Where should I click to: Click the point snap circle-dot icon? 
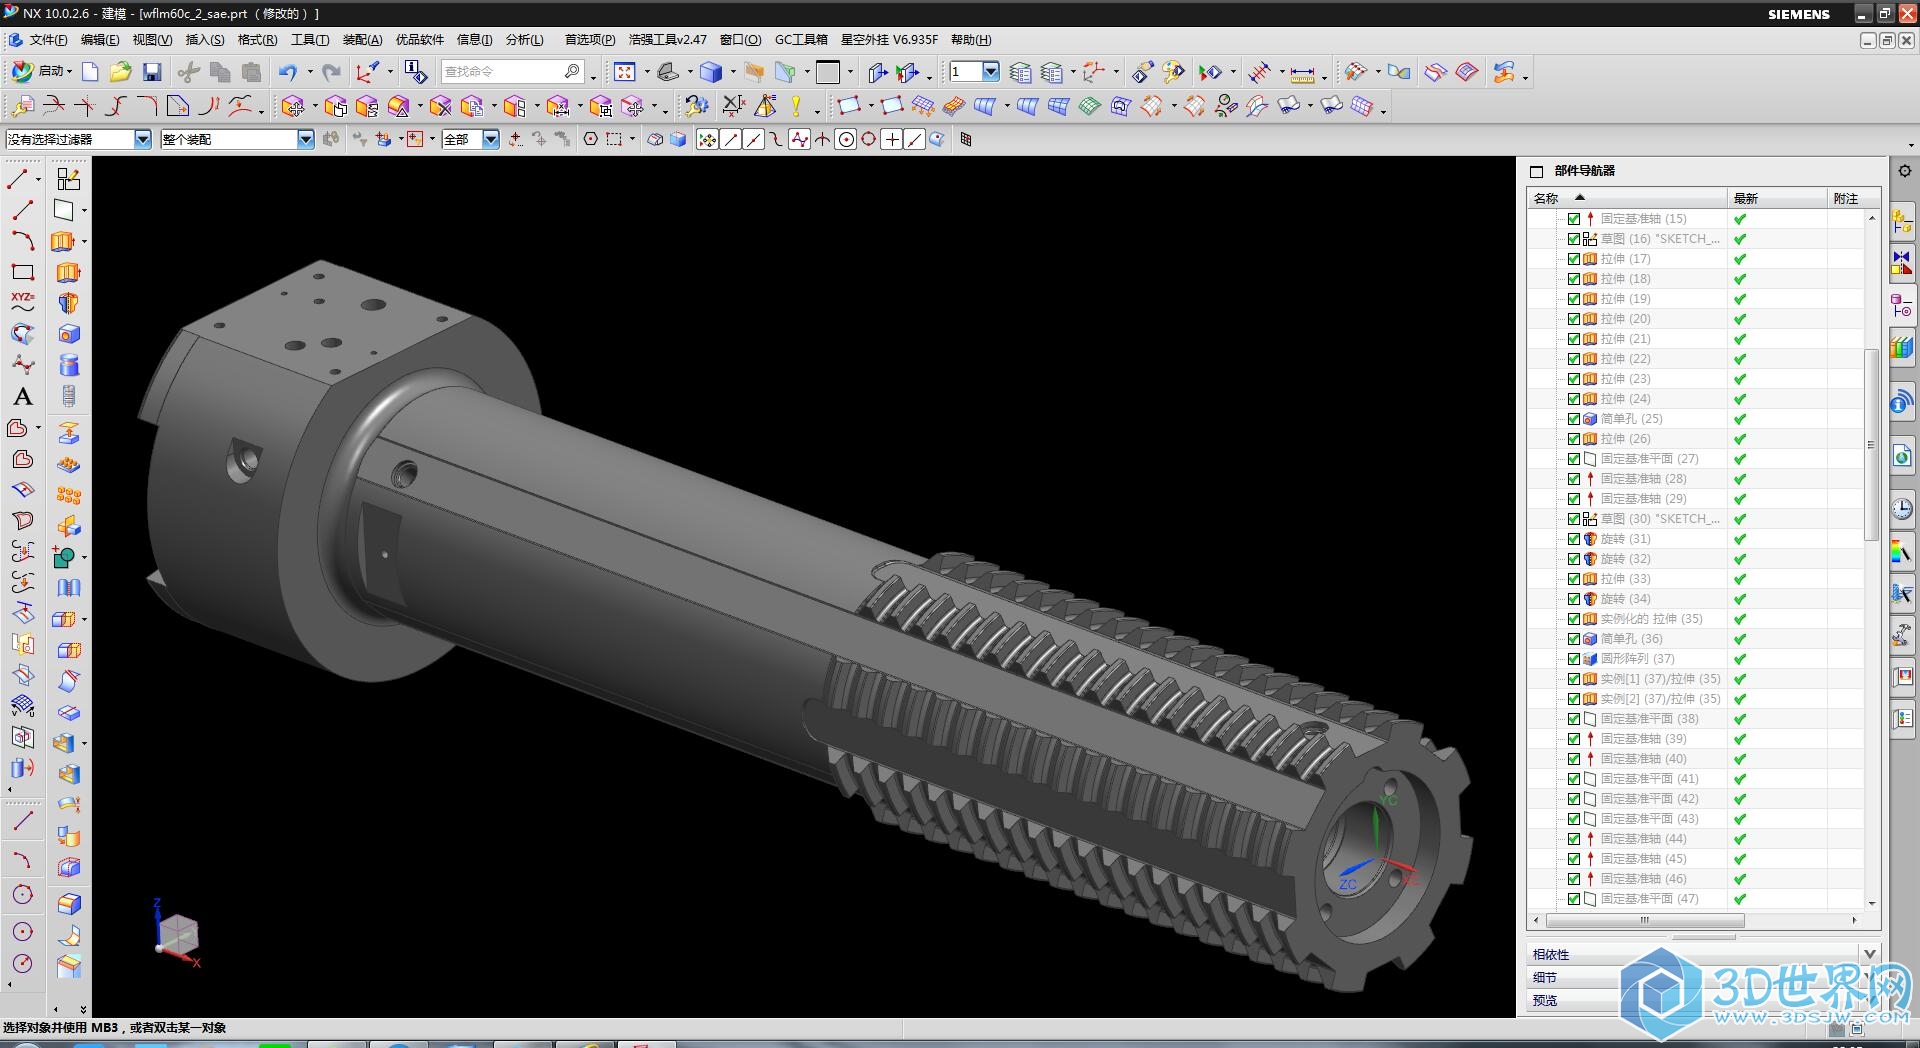pyautogui.click(x=846, y=140)
